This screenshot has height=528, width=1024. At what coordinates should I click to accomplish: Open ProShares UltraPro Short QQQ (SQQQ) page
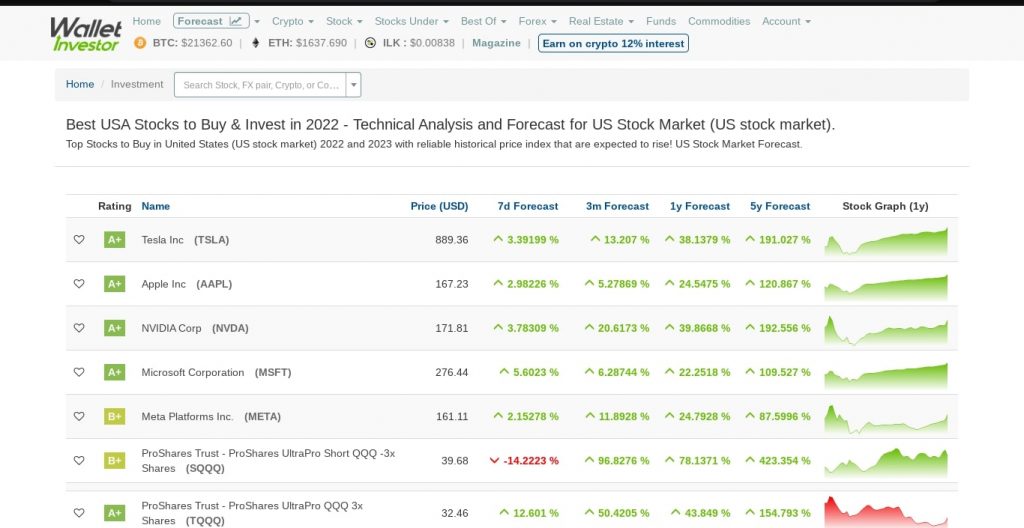(268, 461)
